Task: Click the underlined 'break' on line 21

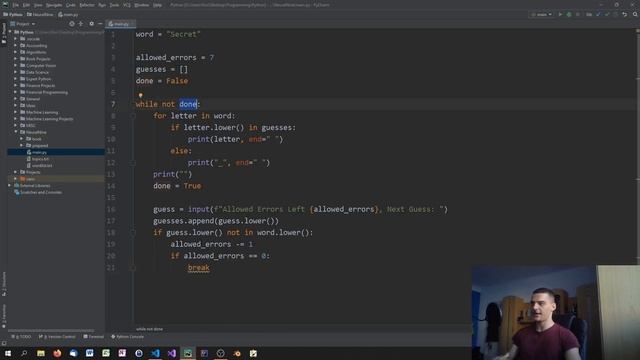Action: (199, 268)
